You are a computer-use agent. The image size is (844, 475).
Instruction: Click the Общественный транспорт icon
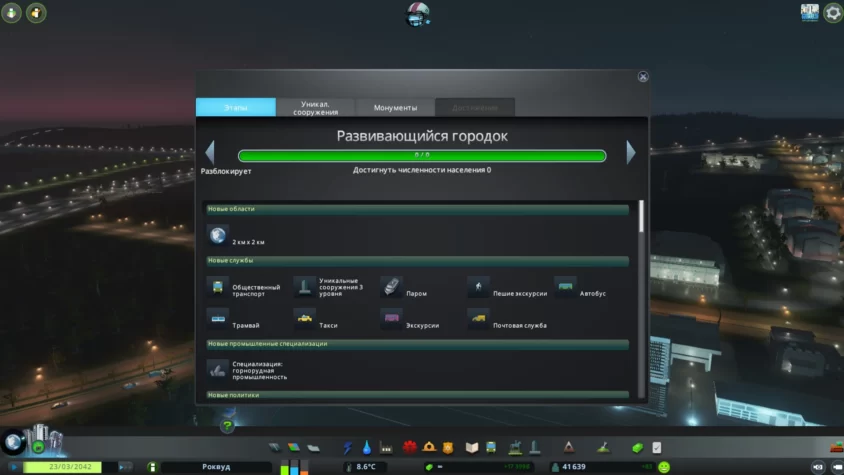click(x=217, y=287)
